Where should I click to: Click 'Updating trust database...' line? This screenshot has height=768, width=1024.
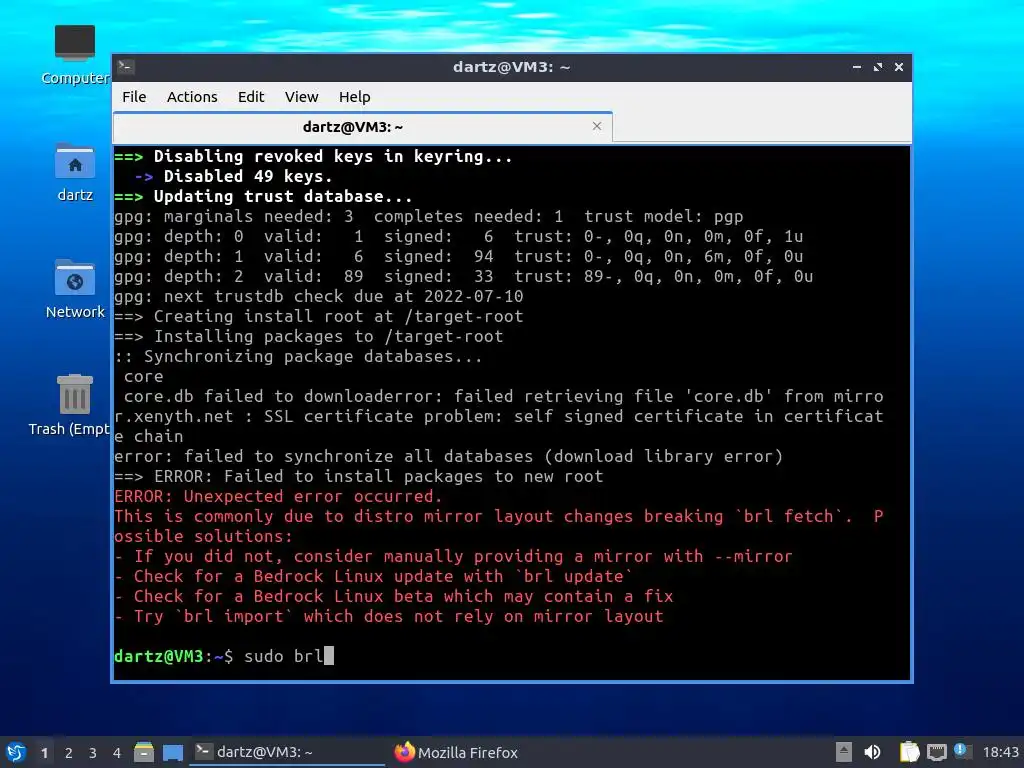(263, 196)
